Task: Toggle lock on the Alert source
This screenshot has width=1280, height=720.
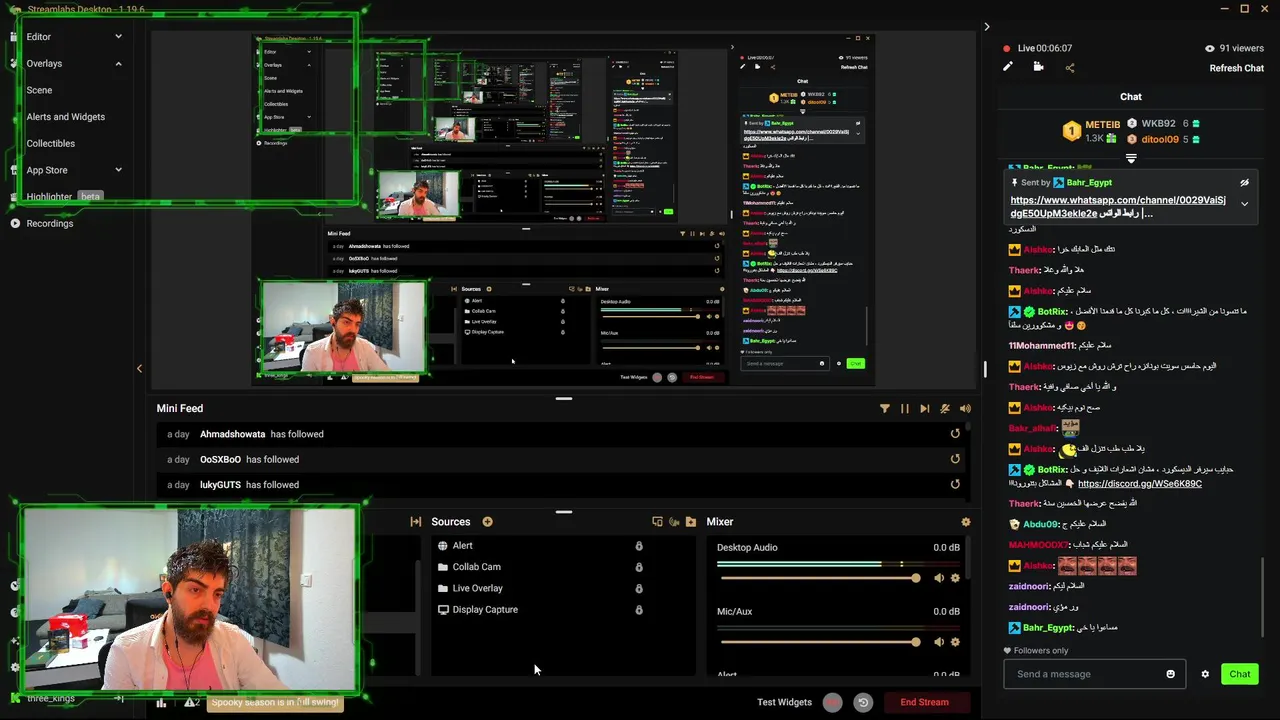Action: click(639, 546)
